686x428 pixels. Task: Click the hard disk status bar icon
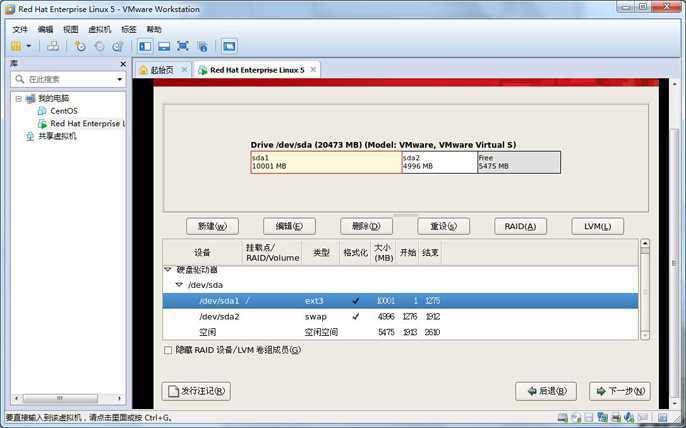tap(563, 418)
